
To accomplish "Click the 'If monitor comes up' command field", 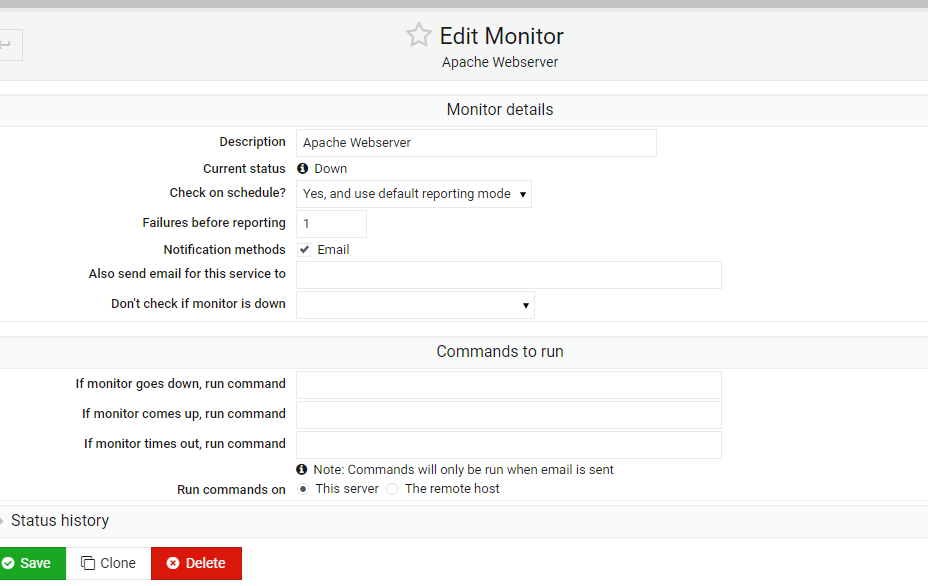I will click(x=509, y=415).
